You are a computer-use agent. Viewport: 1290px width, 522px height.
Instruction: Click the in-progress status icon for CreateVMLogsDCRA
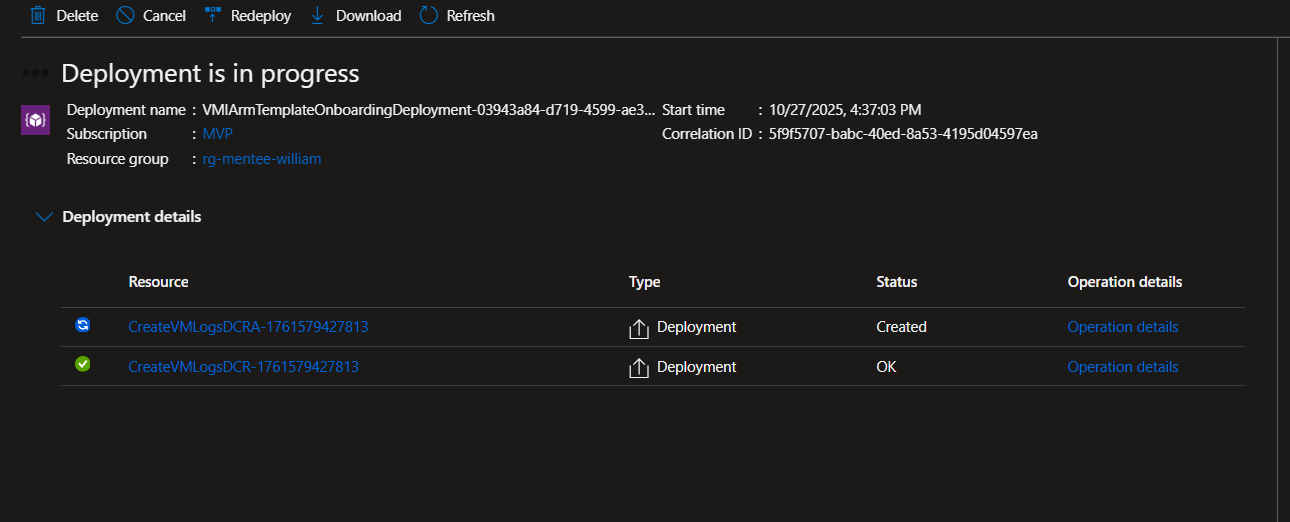(x=83, y=325)
